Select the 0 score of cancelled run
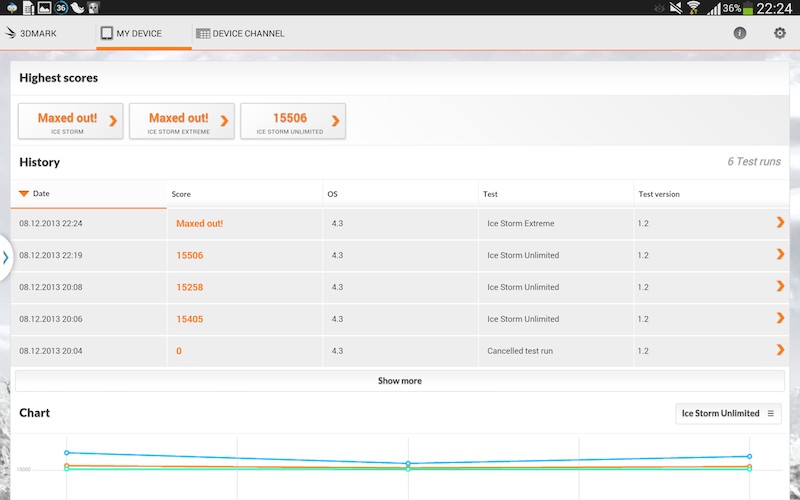 click(x=179, y=351)
